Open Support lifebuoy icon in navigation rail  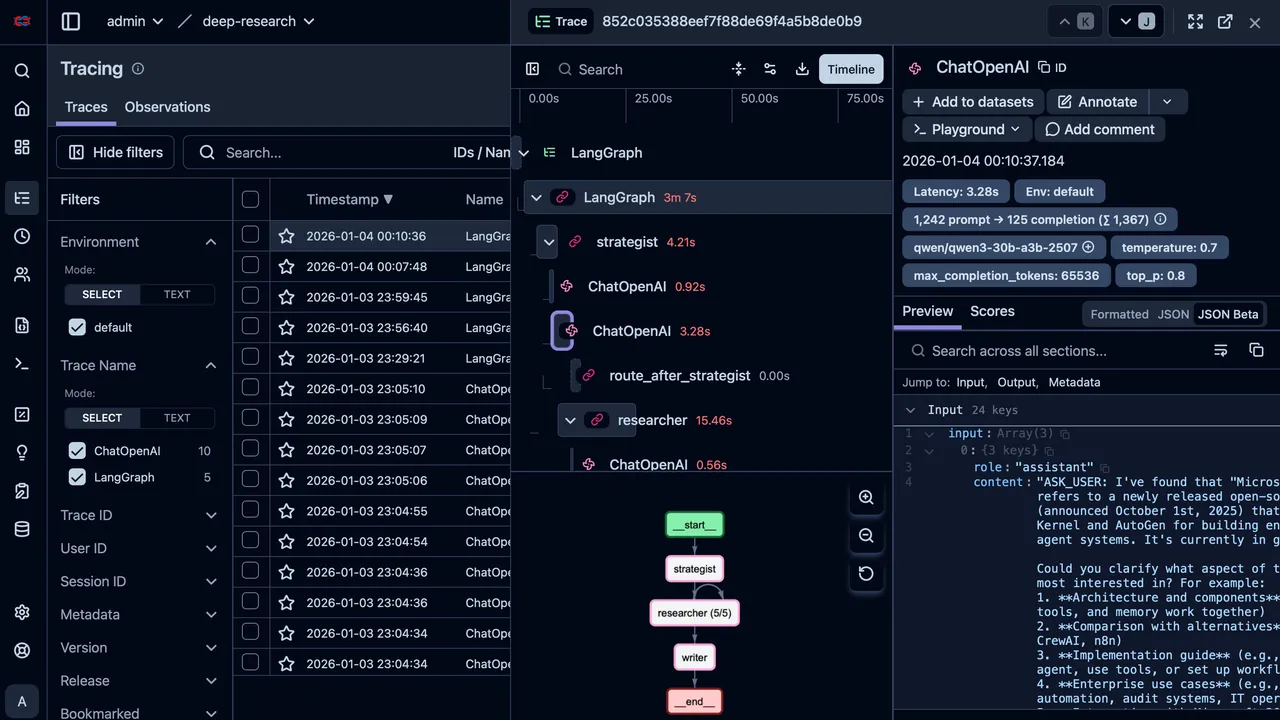click(22, 650)
